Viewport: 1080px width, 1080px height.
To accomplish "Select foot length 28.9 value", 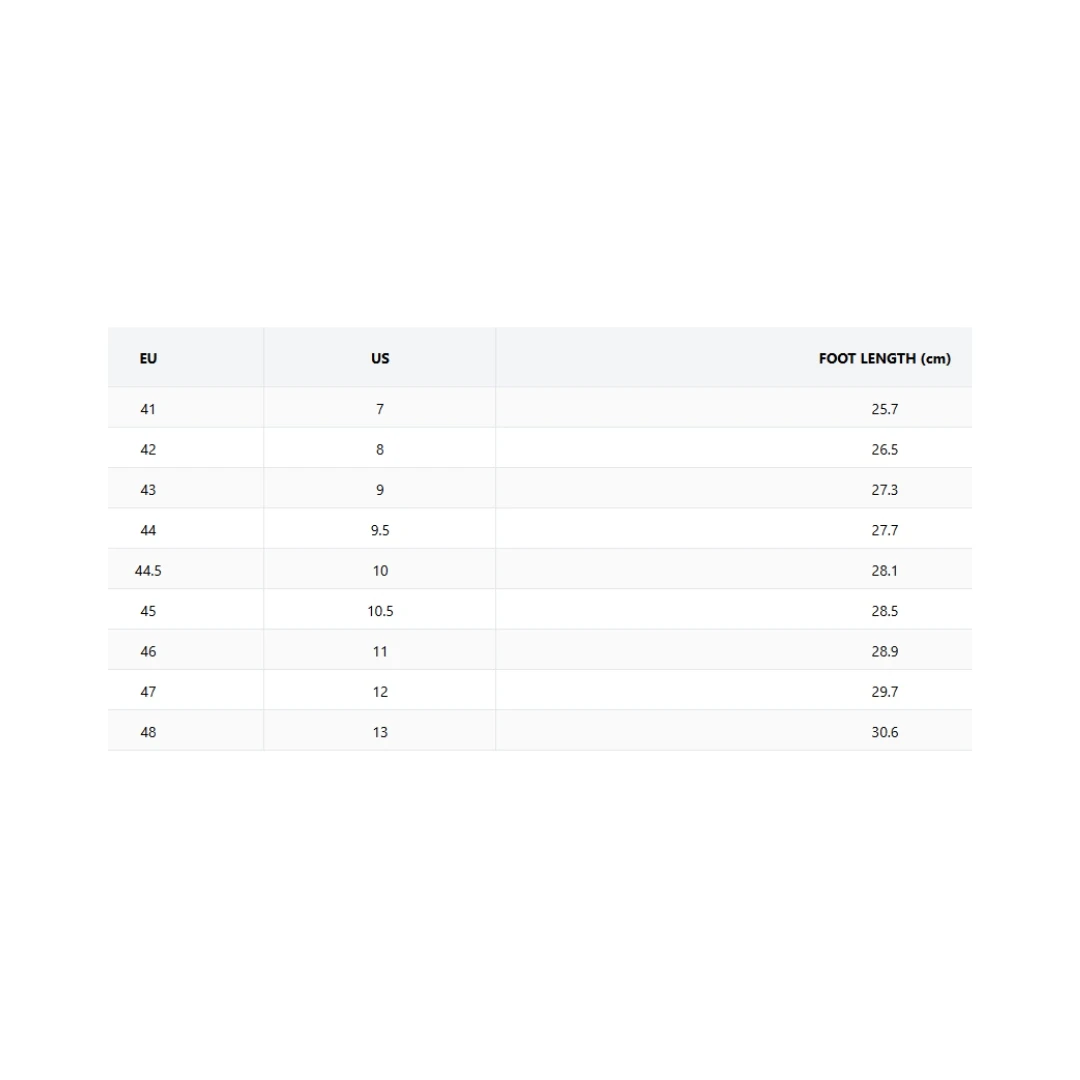I will click(x=884, y=652).
